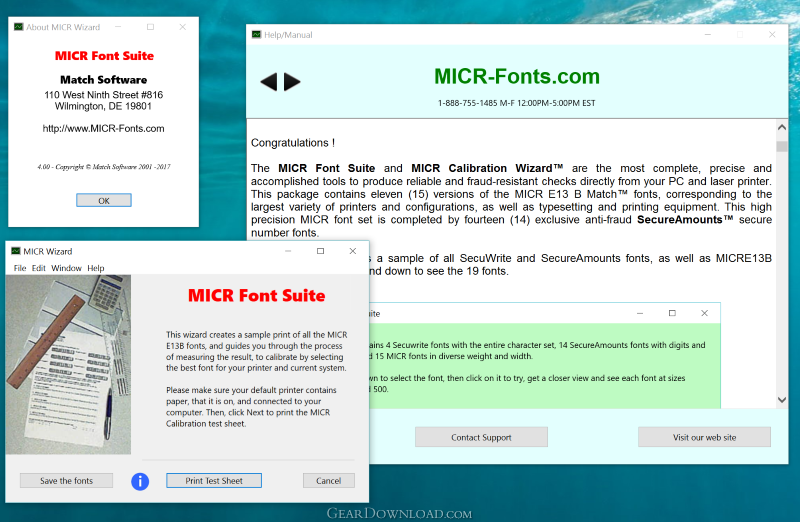Open the File menu in MICR Wizard
The width and height of the screenshot is (800, 522).
[20, 268]
